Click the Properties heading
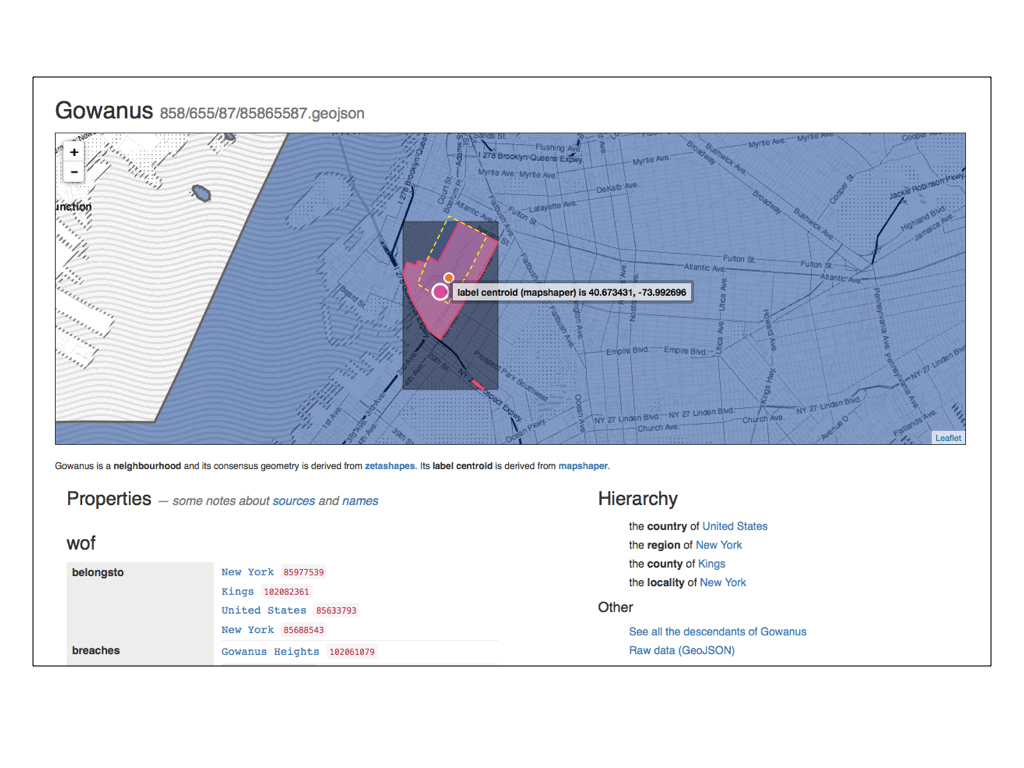Image resolution: width=1024 pixels, height=768 pixels. coord(109,499)
